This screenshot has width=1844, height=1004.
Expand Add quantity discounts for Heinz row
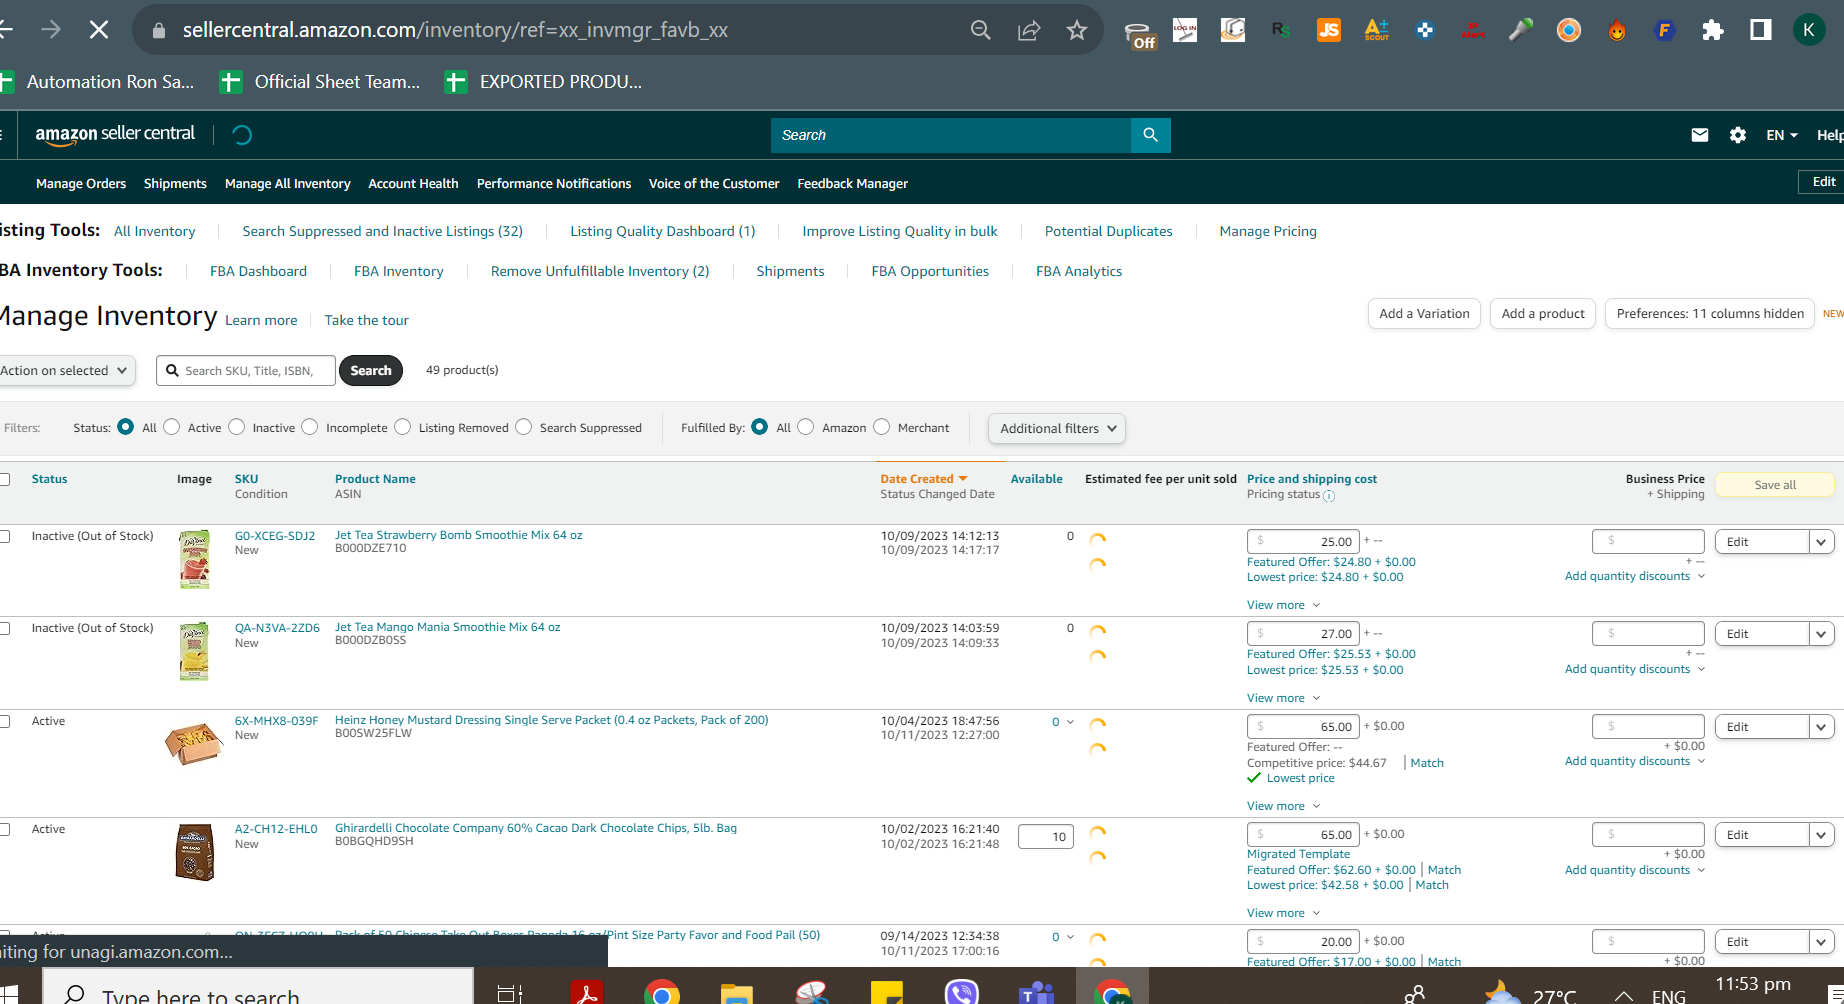click(1635, 761)
